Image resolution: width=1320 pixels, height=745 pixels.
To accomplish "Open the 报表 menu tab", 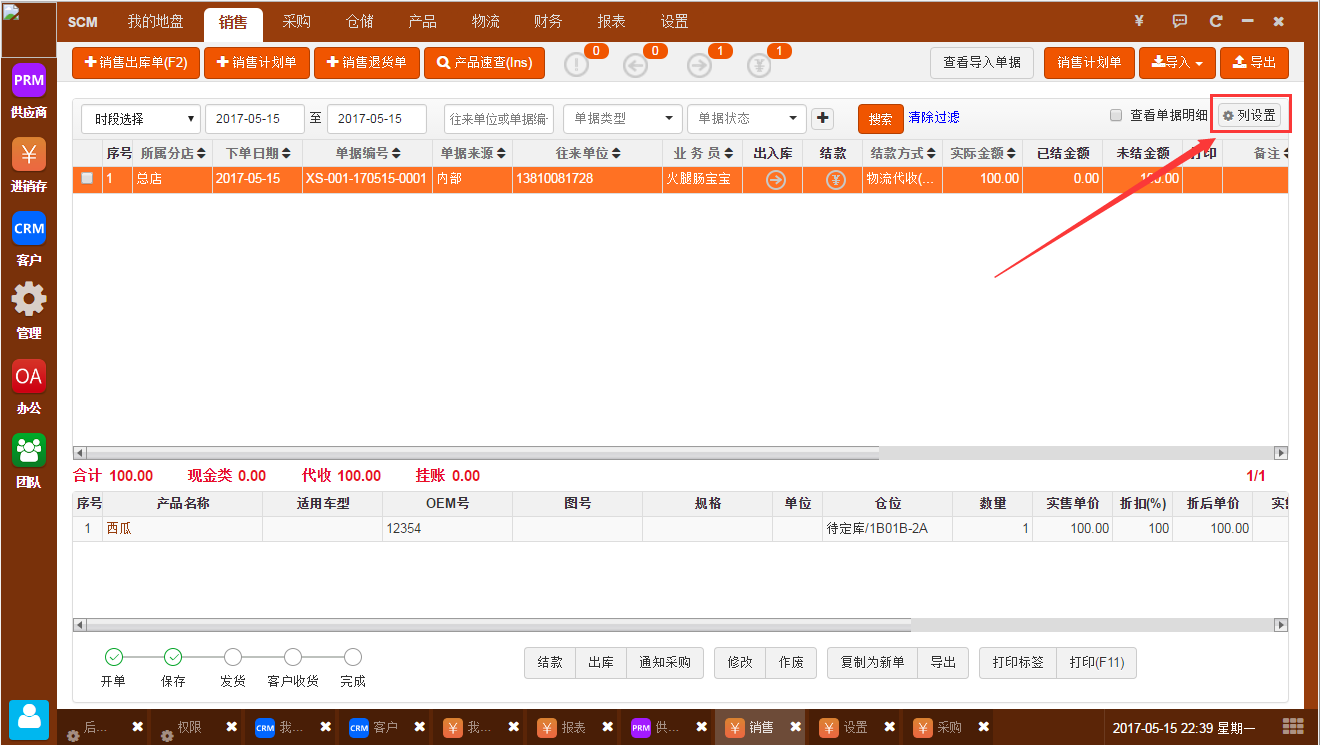I will point(611,22).
